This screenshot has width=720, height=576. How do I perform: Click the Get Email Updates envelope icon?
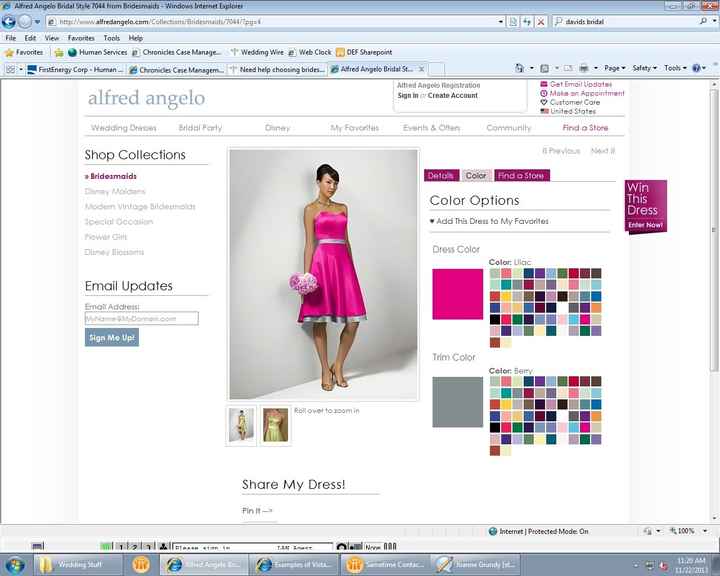click(544, 84)
